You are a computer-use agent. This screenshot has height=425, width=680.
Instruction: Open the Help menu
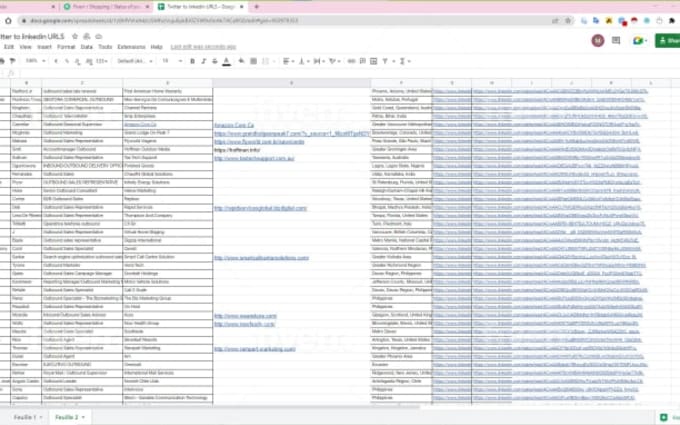coord(157,47)
